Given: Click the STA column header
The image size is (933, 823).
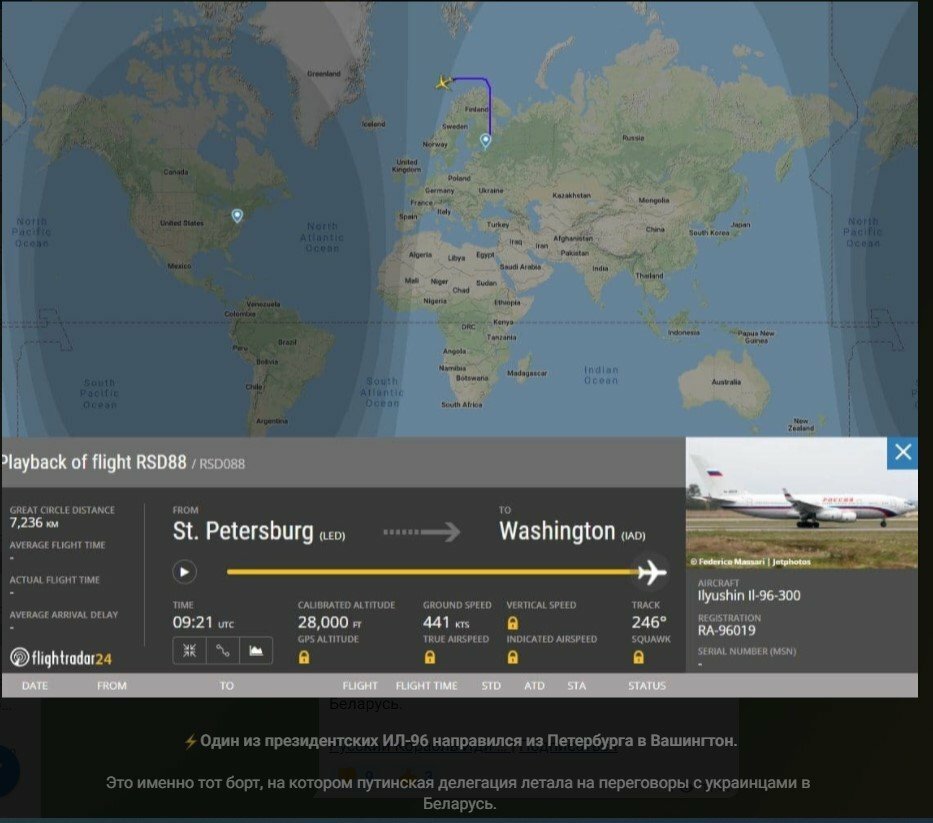Looking at the screenshot, I should 576,686.
